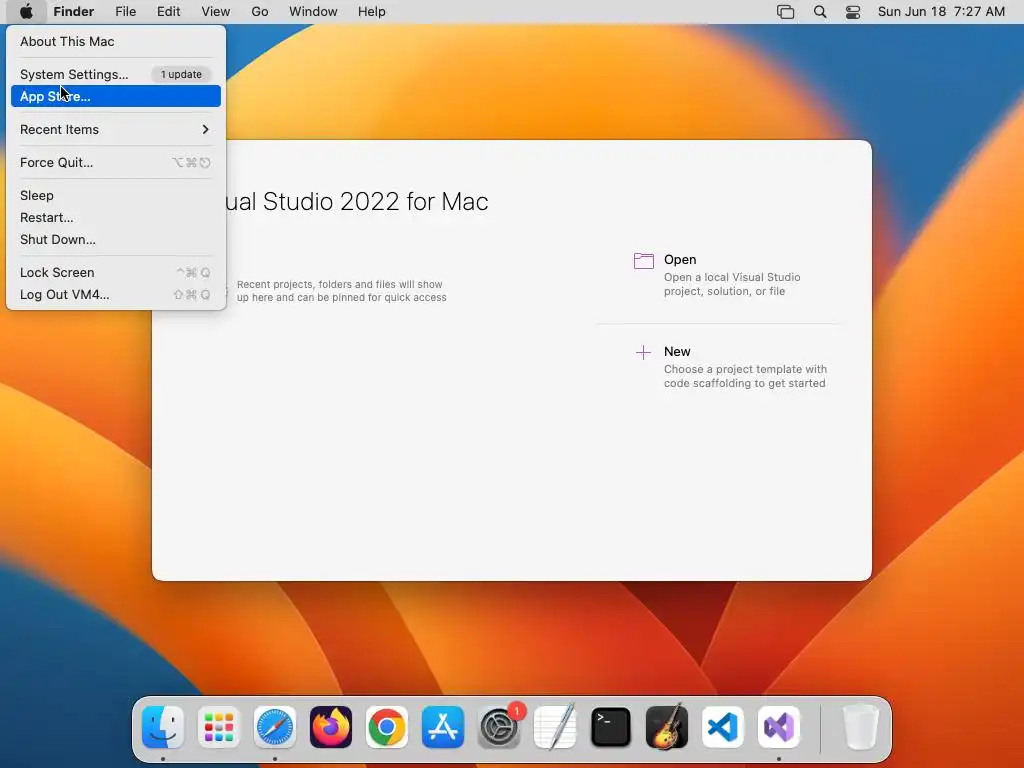Choose Sleep from Apple menu
1024x768 pixels.
pos(116,195)
